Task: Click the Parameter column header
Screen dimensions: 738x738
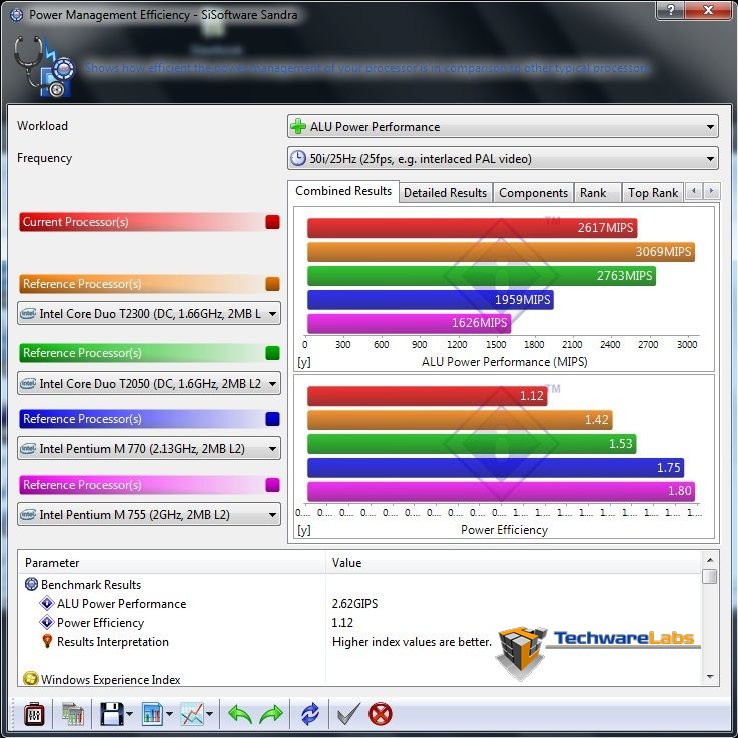Action: pos(172,563)
